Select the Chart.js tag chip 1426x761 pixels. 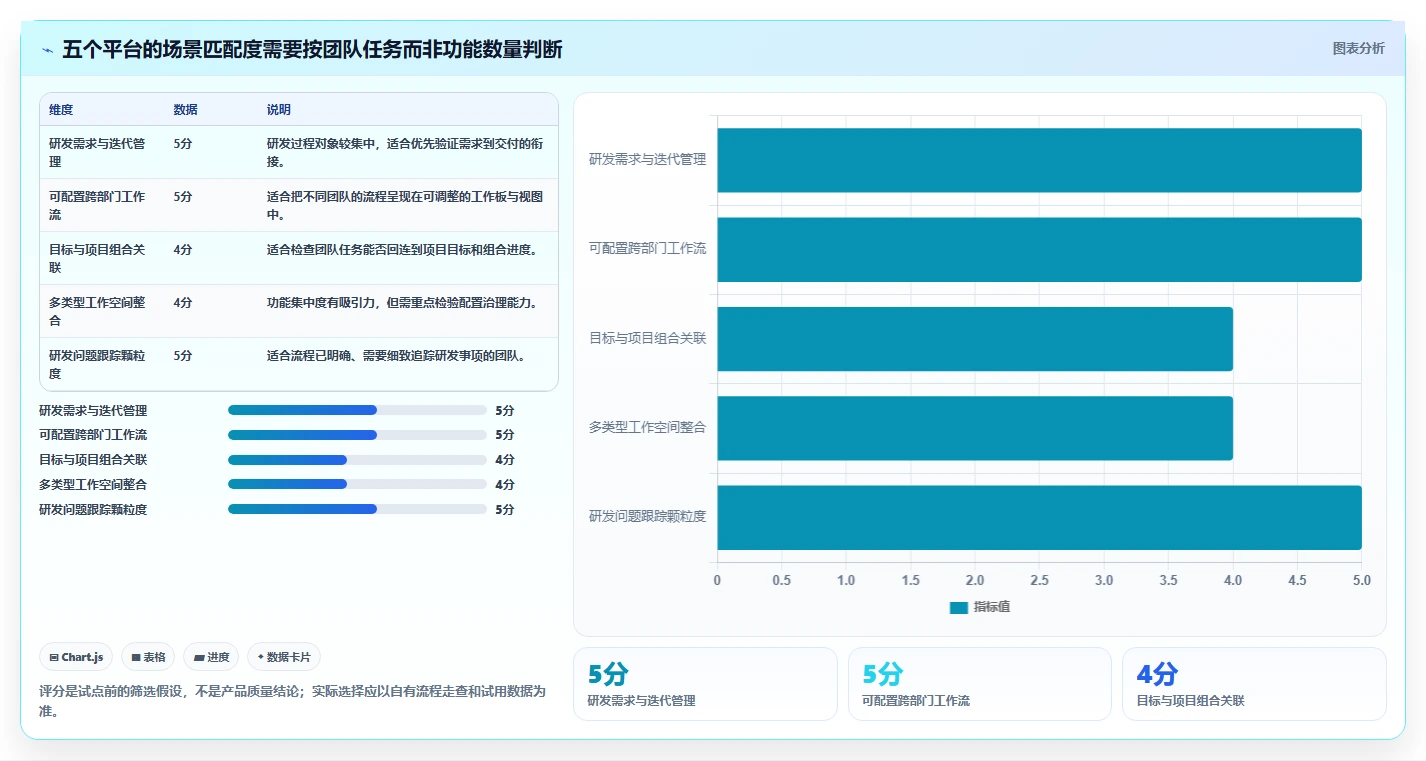click(x=77, y=657)
